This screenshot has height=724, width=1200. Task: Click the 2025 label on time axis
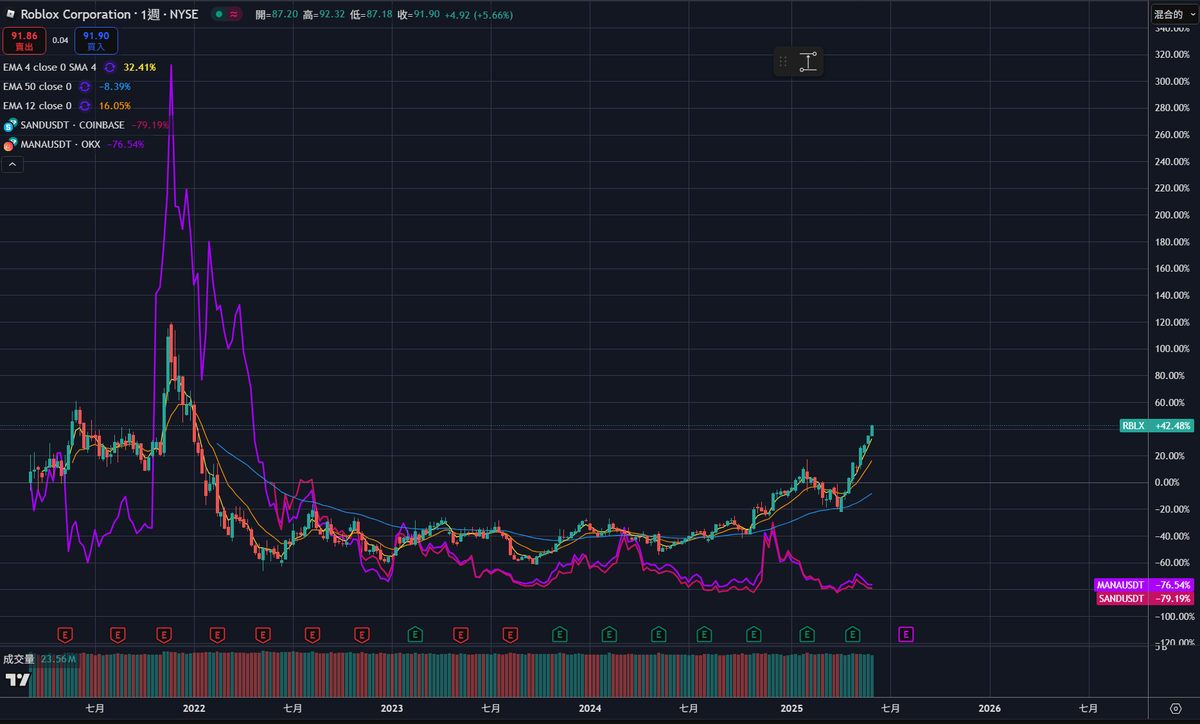click(792, 708)
